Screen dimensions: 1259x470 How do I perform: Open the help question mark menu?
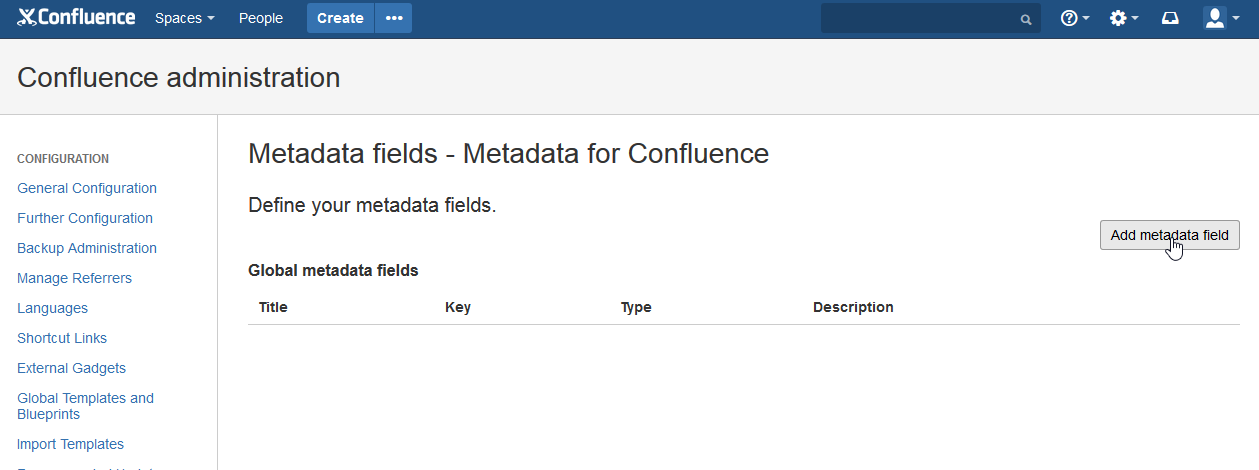(x=1074, y=18)
